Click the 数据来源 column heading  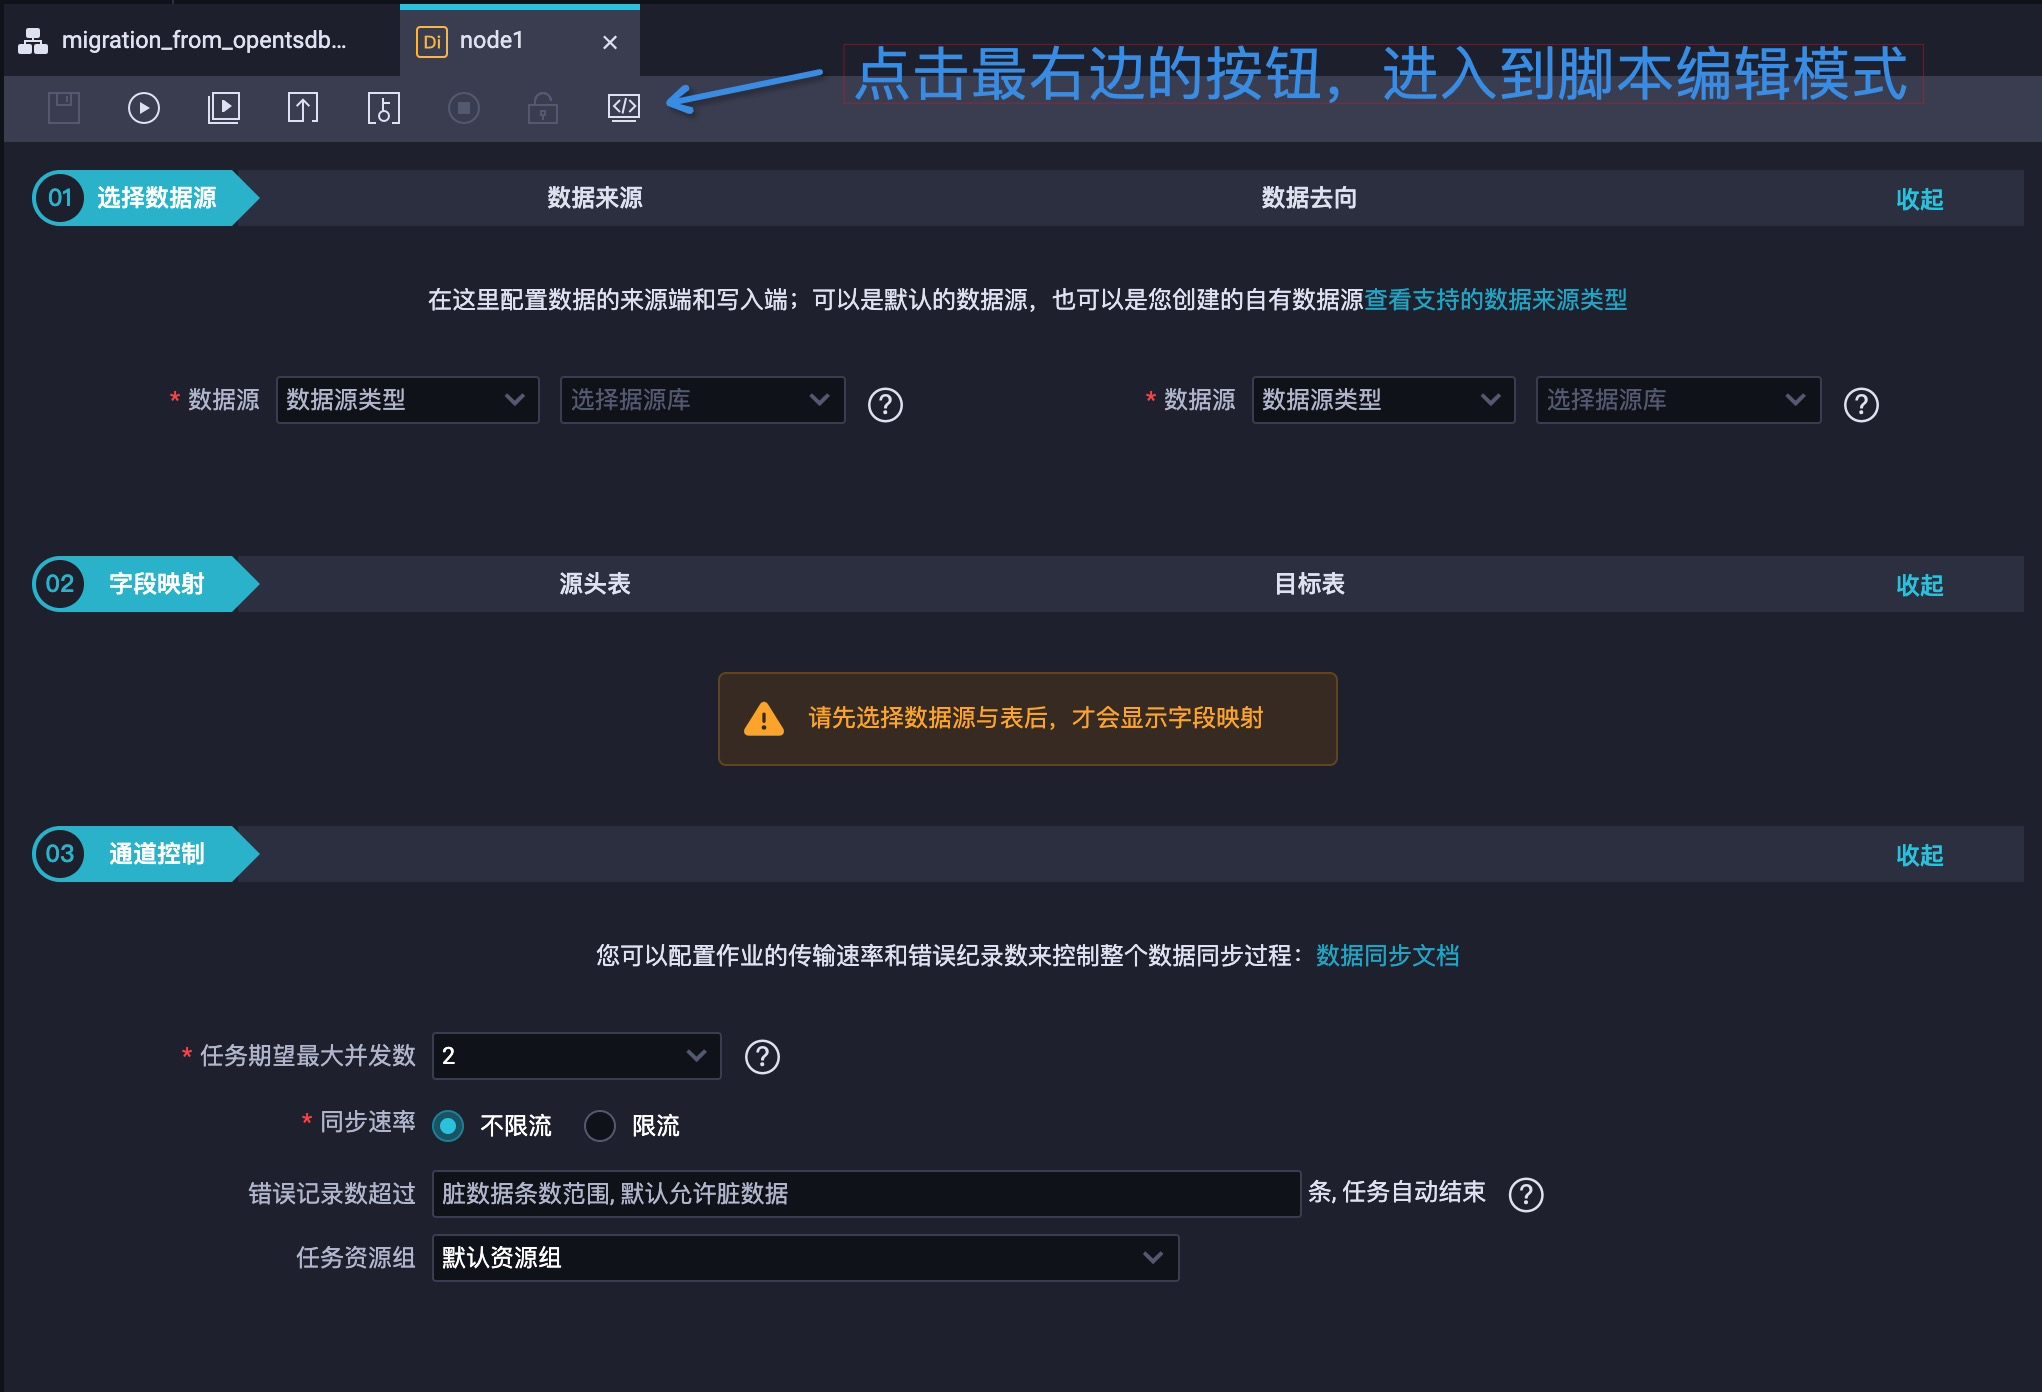pos(595,198)
